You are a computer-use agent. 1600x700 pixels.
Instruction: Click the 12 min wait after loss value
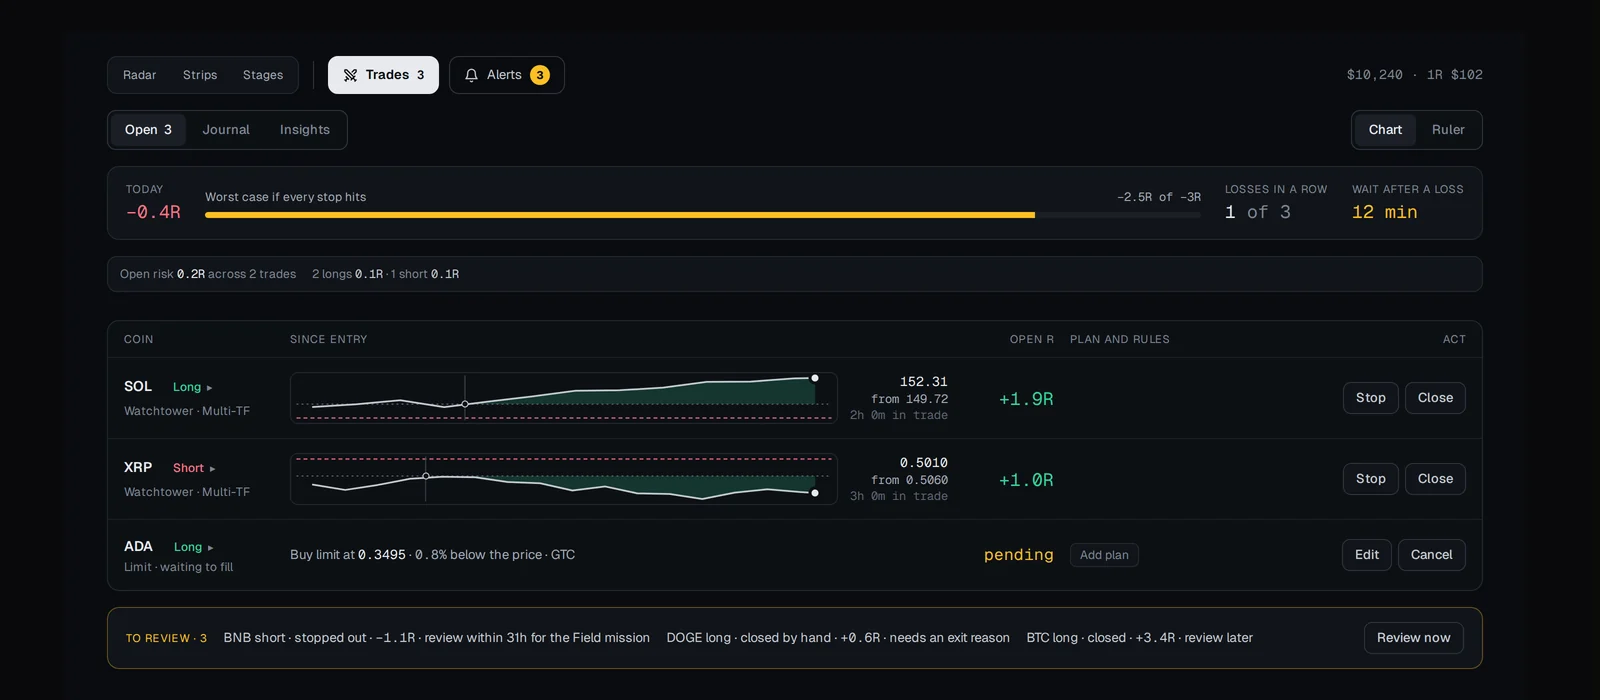tap(1385, 212)
